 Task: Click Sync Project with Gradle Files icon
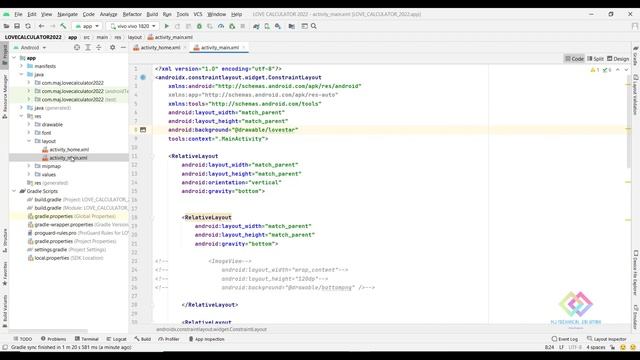click(256, 26)
